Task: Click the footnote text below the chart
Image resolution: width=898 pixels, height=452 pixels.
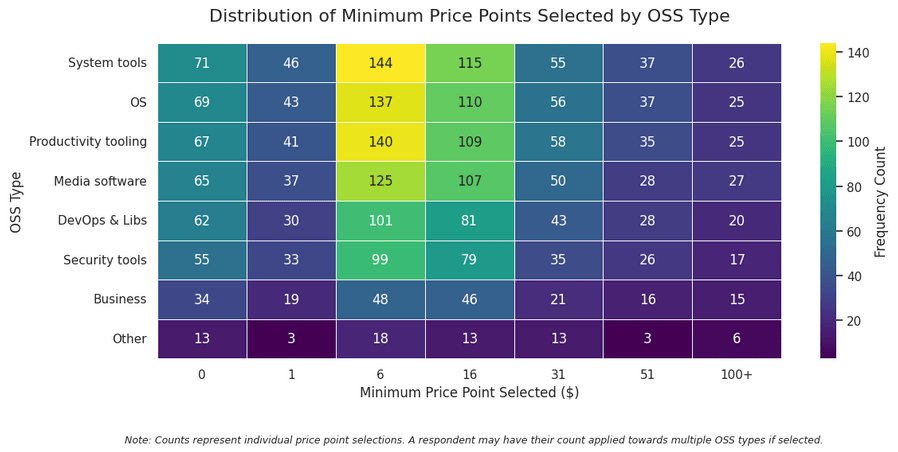Action: click(473, 440)
